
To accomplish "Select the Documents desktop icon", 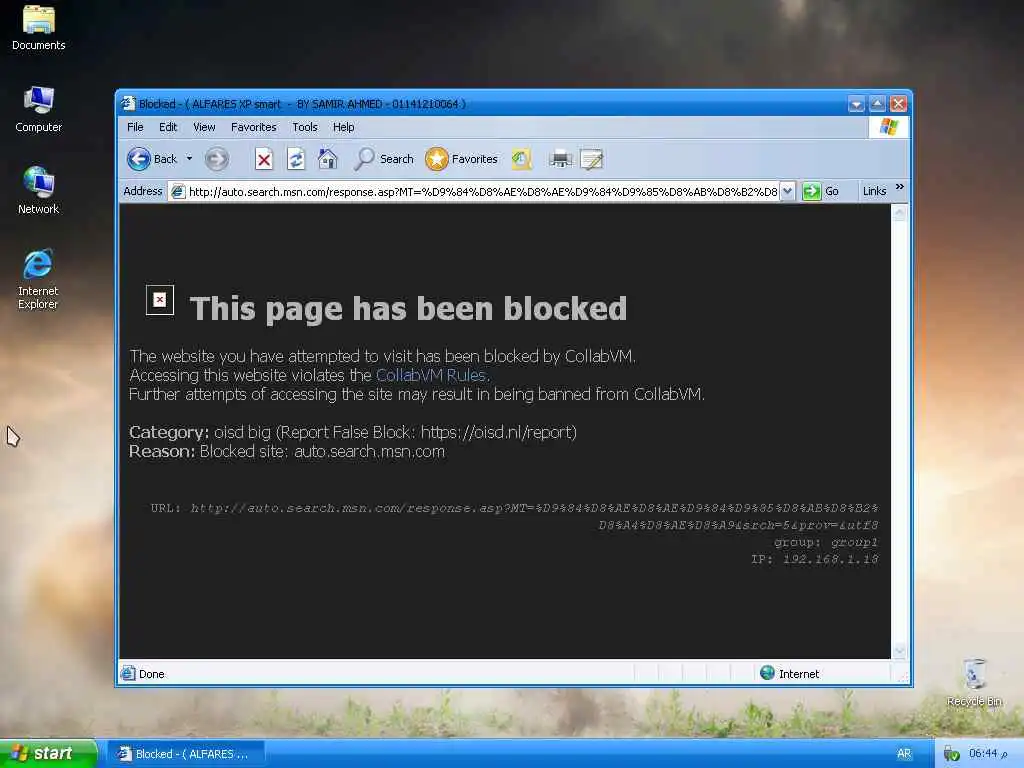I will [x=39, y=28].
